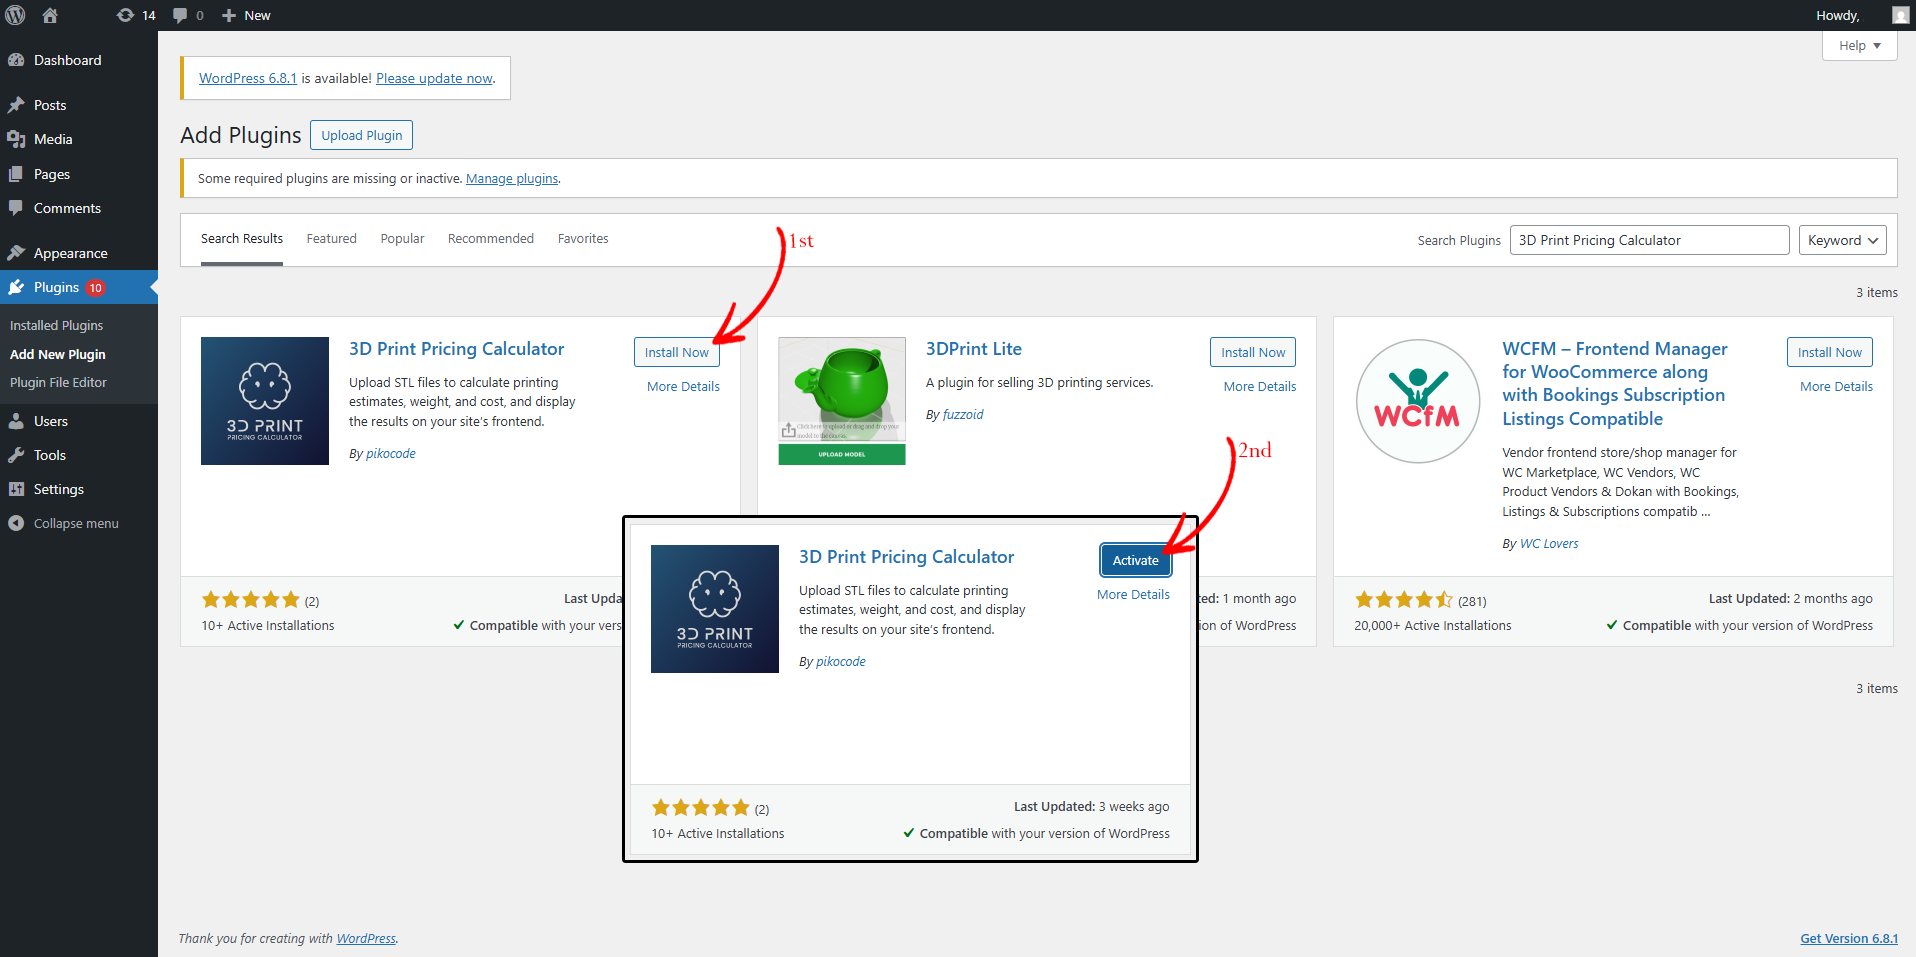
Task: Open the site home icon
Action: 50,15
